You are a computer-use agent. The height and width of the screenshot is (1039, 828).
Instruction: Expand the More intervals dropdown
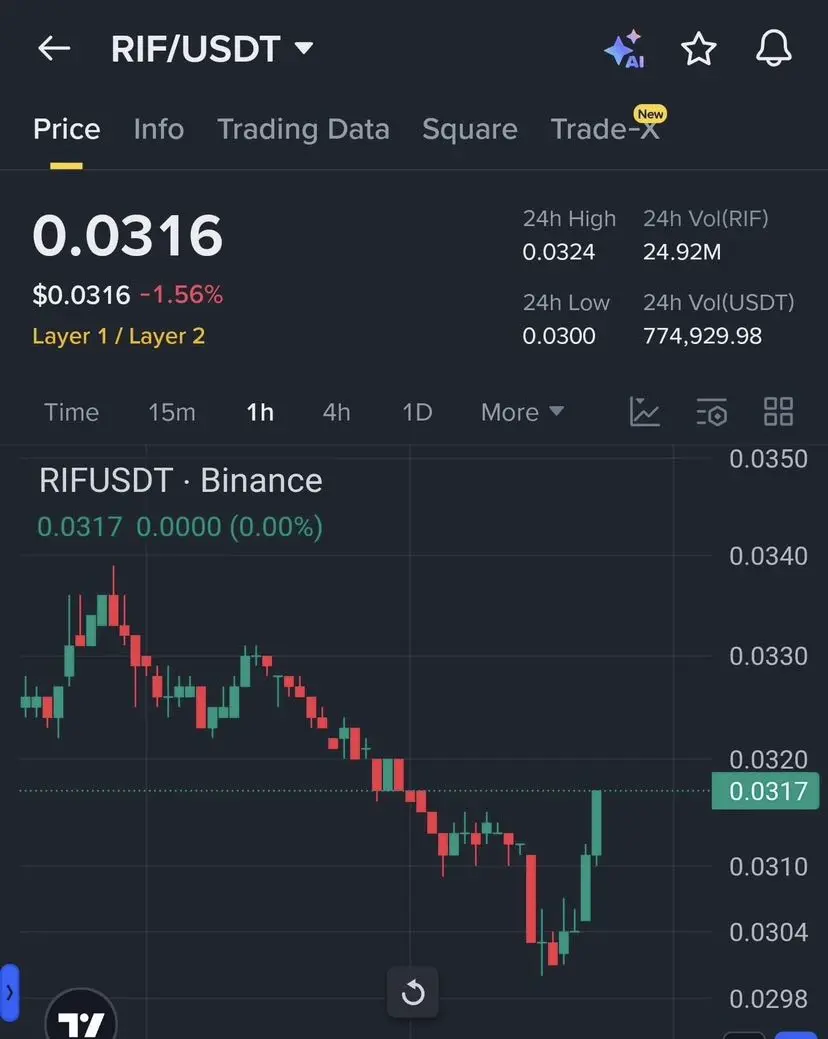523,412
